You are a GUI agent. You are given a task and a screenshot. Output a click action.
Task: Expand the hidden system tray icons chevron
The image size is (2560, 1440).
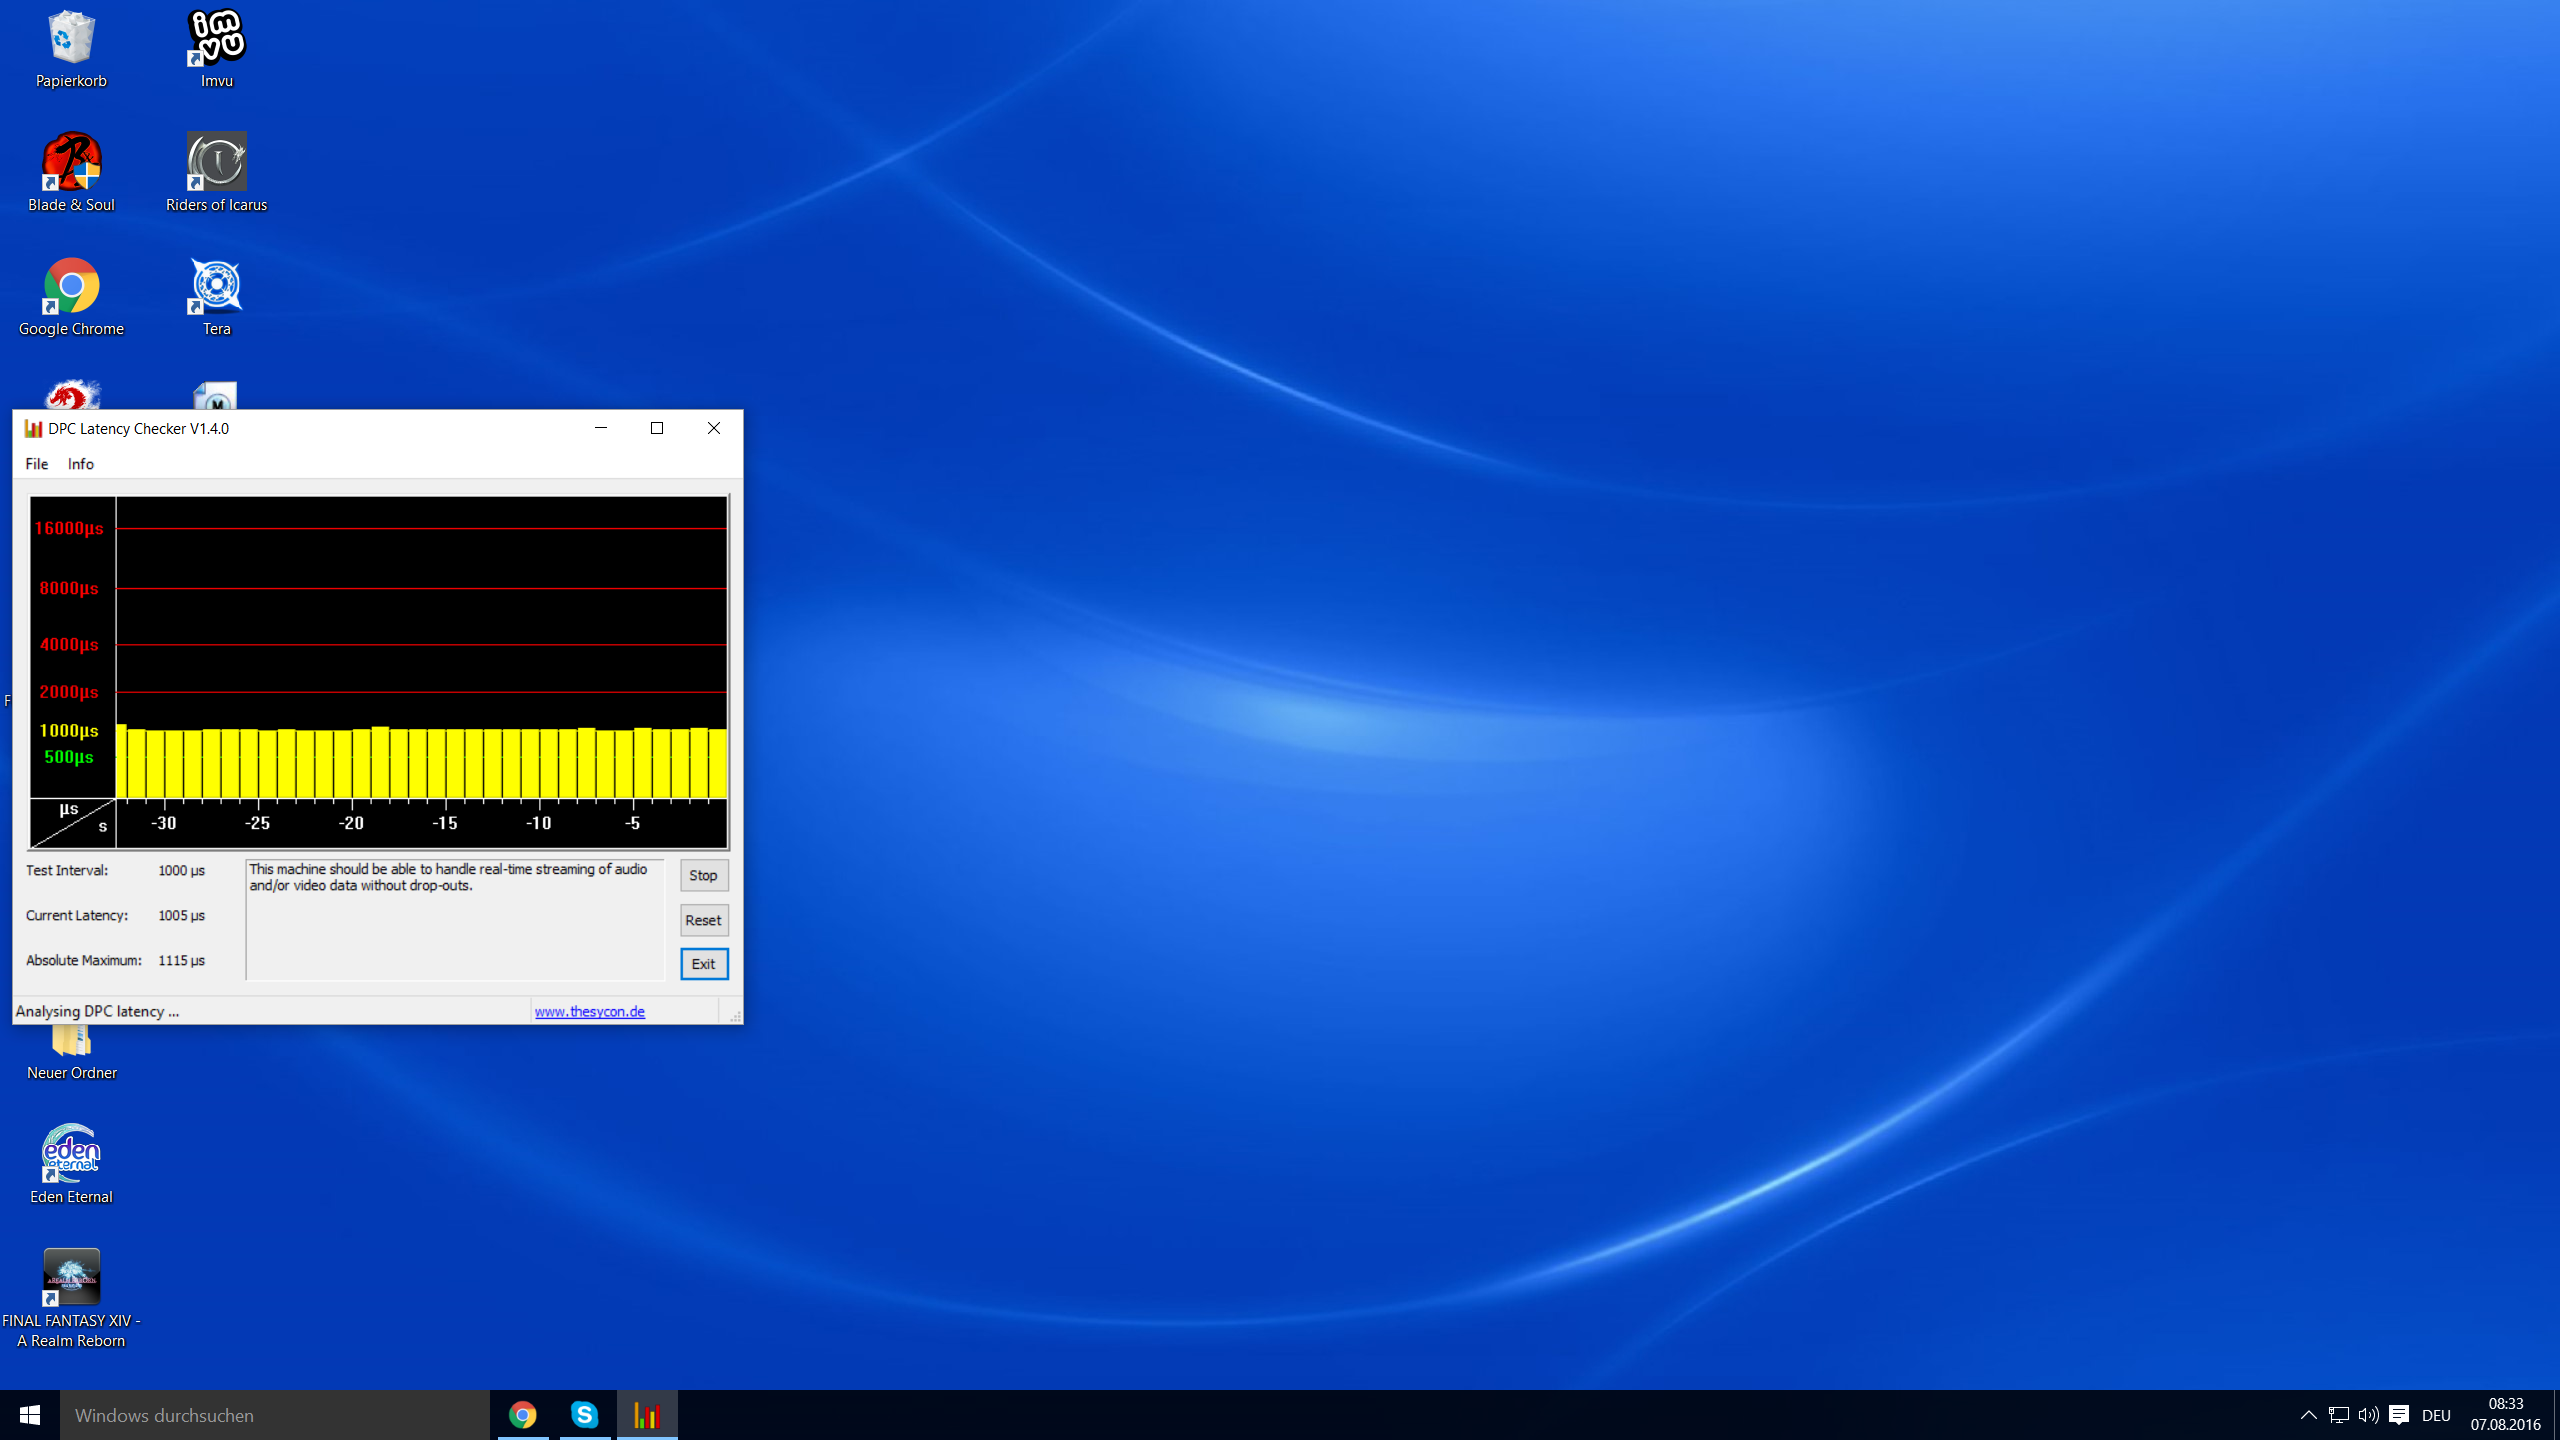click(2308, 1415)
